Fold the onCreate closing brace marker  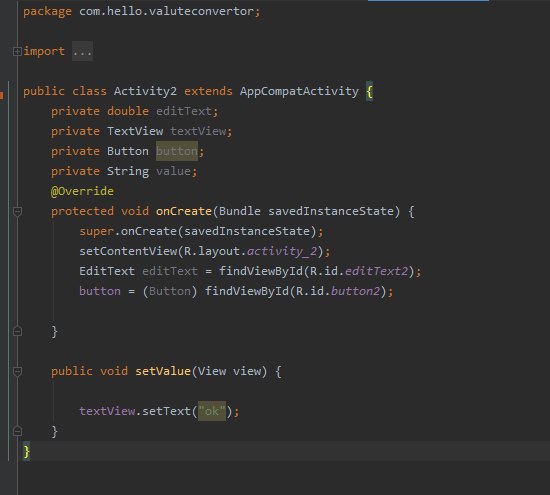[17, 331]
